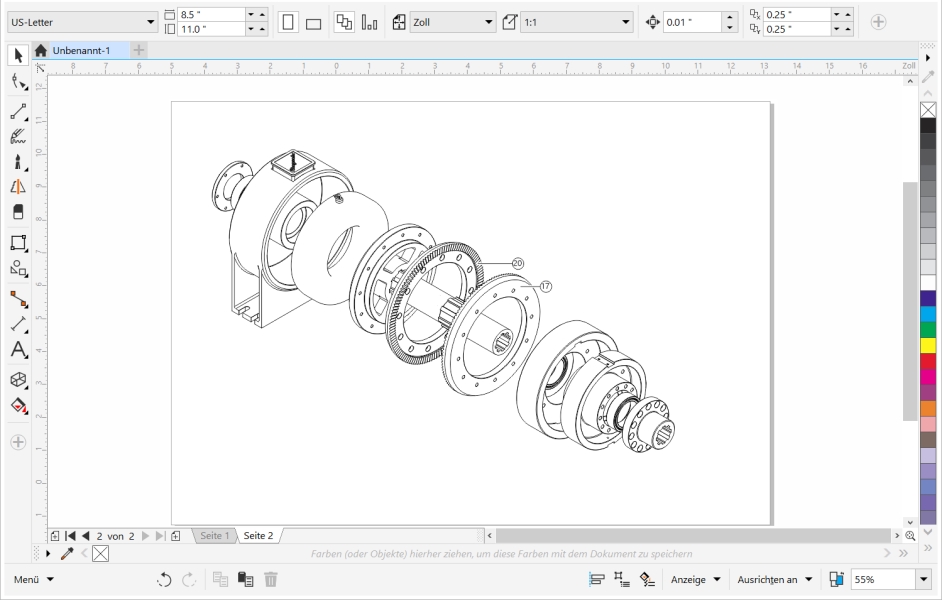This screenshot has height=600, width=942.
Task: Open the Ausrichten an options
Action: [773, 579]
